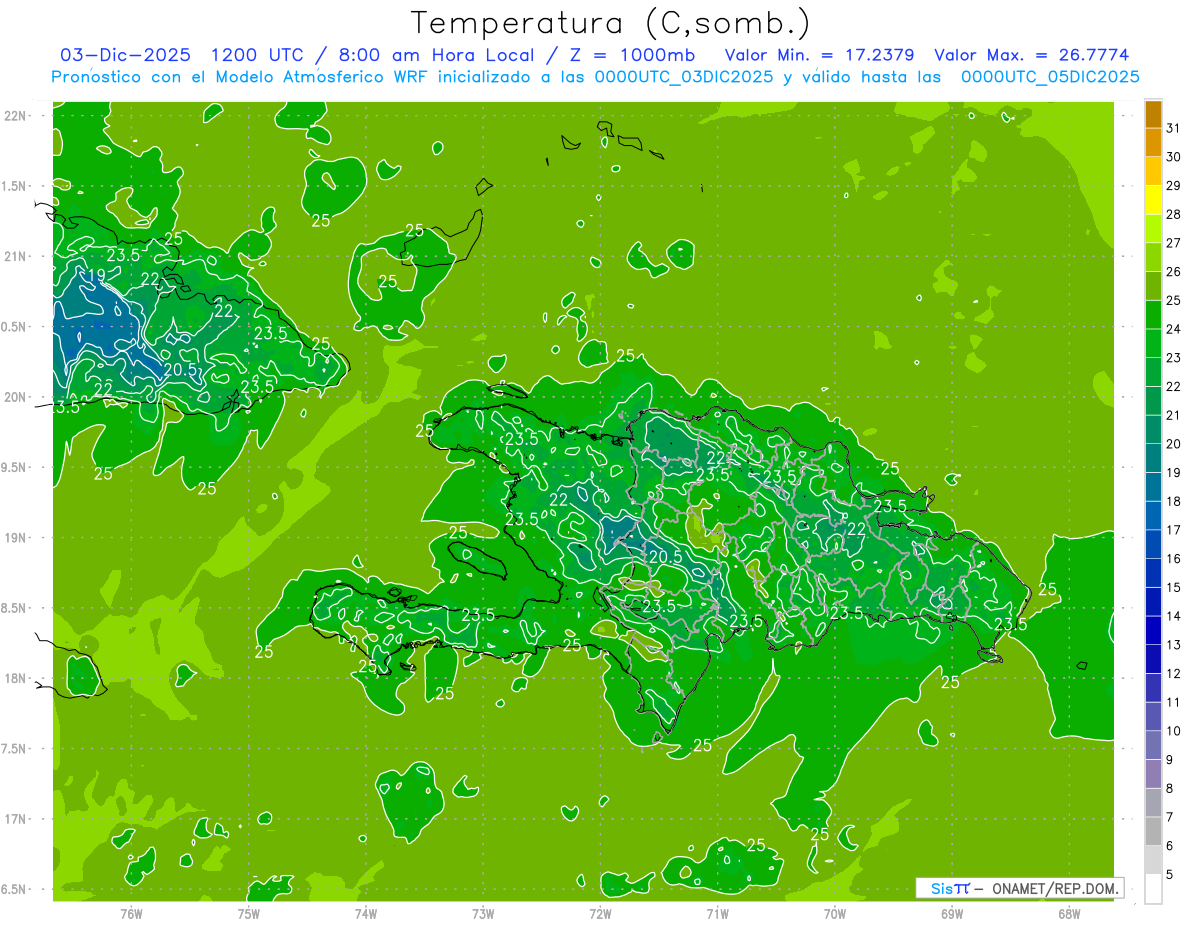This screenshot has width=1200, height=927.
Task: Click the bright yellow legend swatch above 28
Action: [x=1153, y=200]
